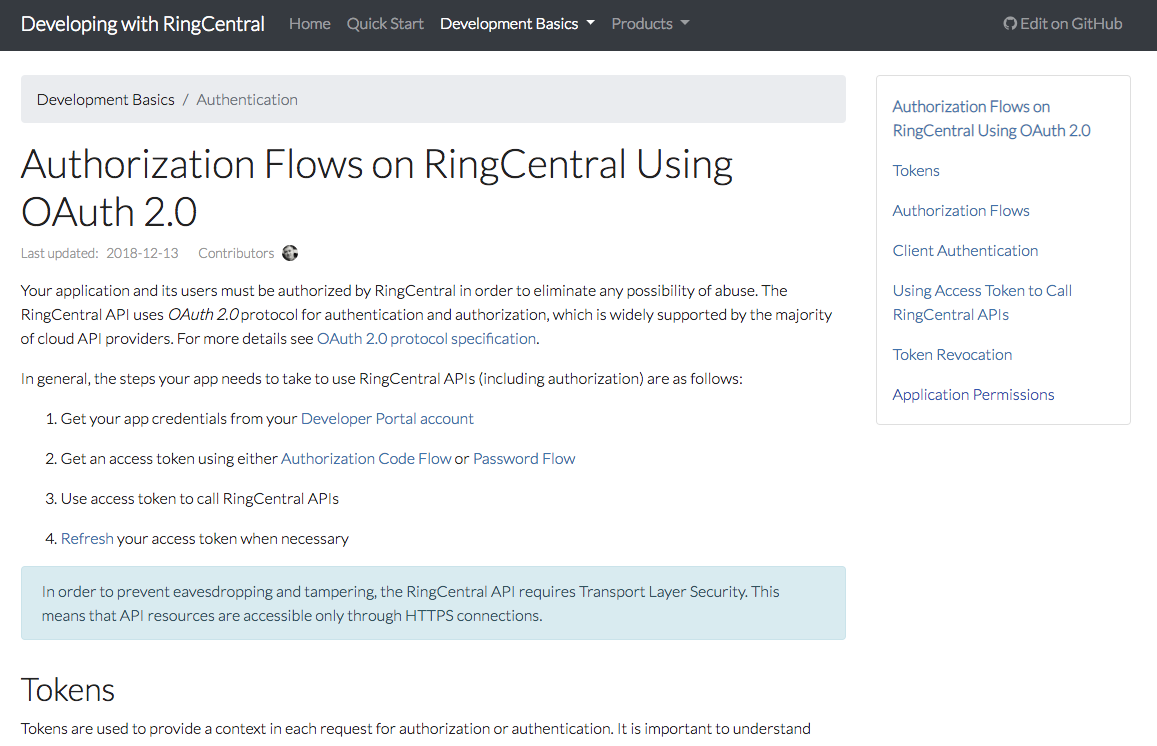
Task: Expand the Development Basics dropdown menu
Action: click(517, 24)
